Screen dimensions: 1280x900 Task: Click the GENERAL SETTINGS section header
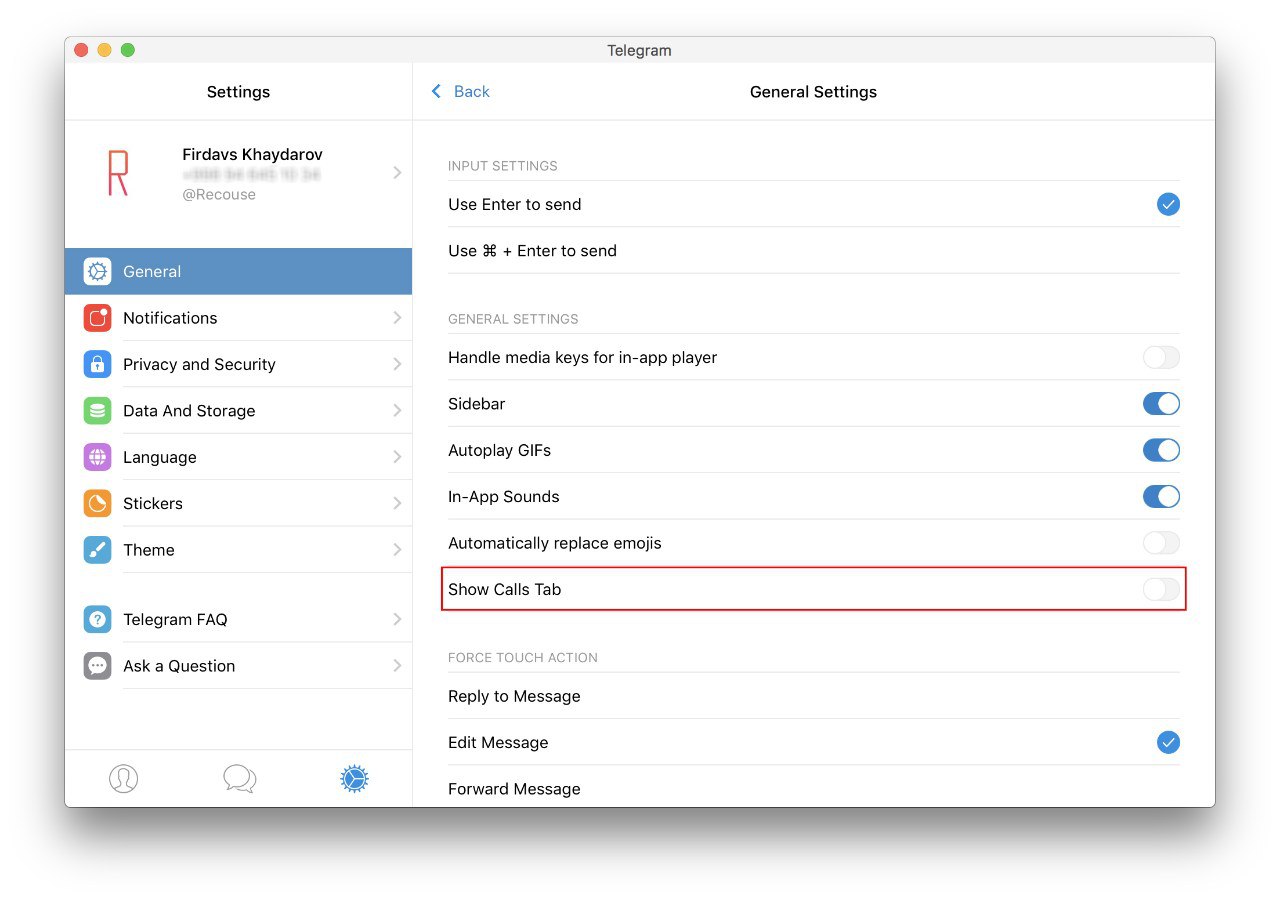click(x=513, y=319)
